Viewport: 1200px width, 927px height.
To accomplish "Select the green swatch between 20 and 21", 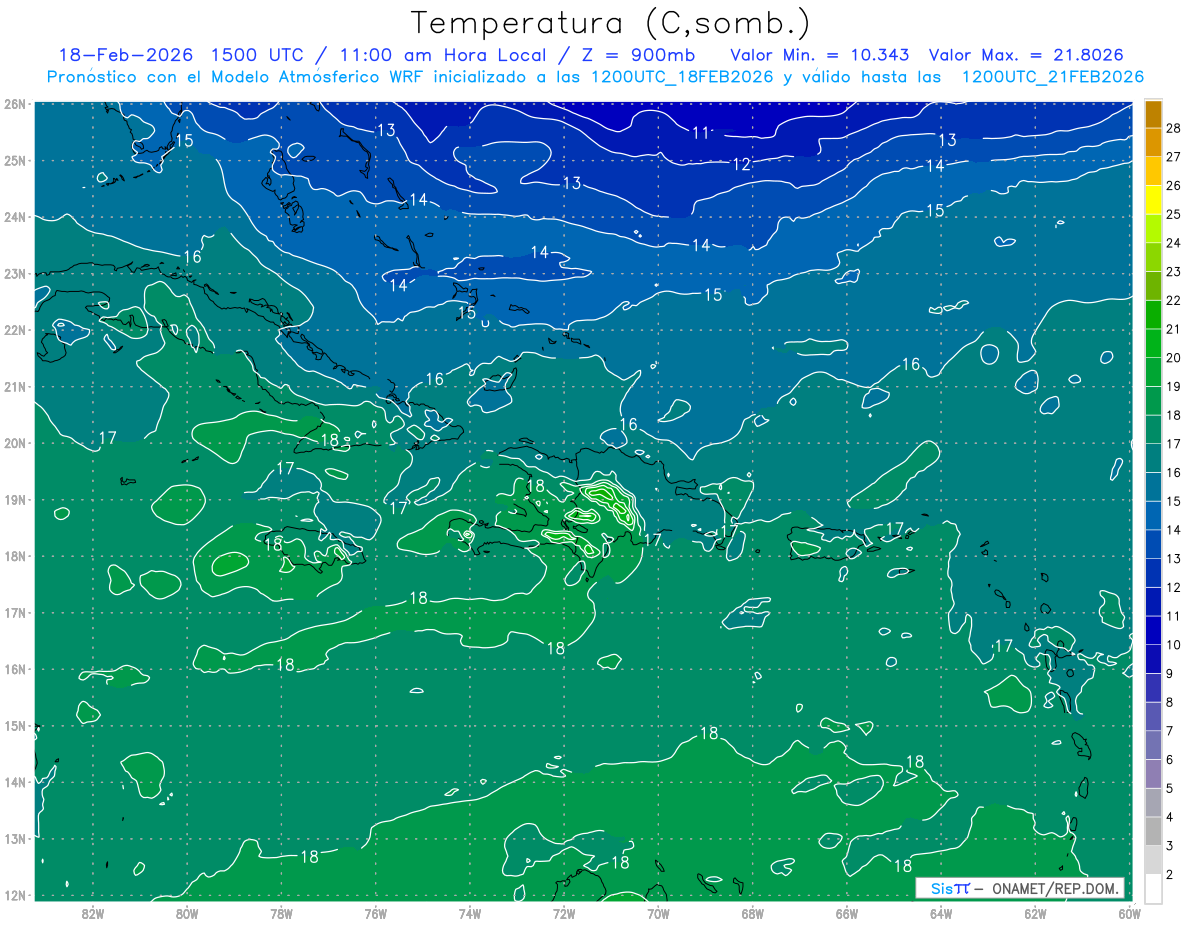I will [x=1153, y=343].
